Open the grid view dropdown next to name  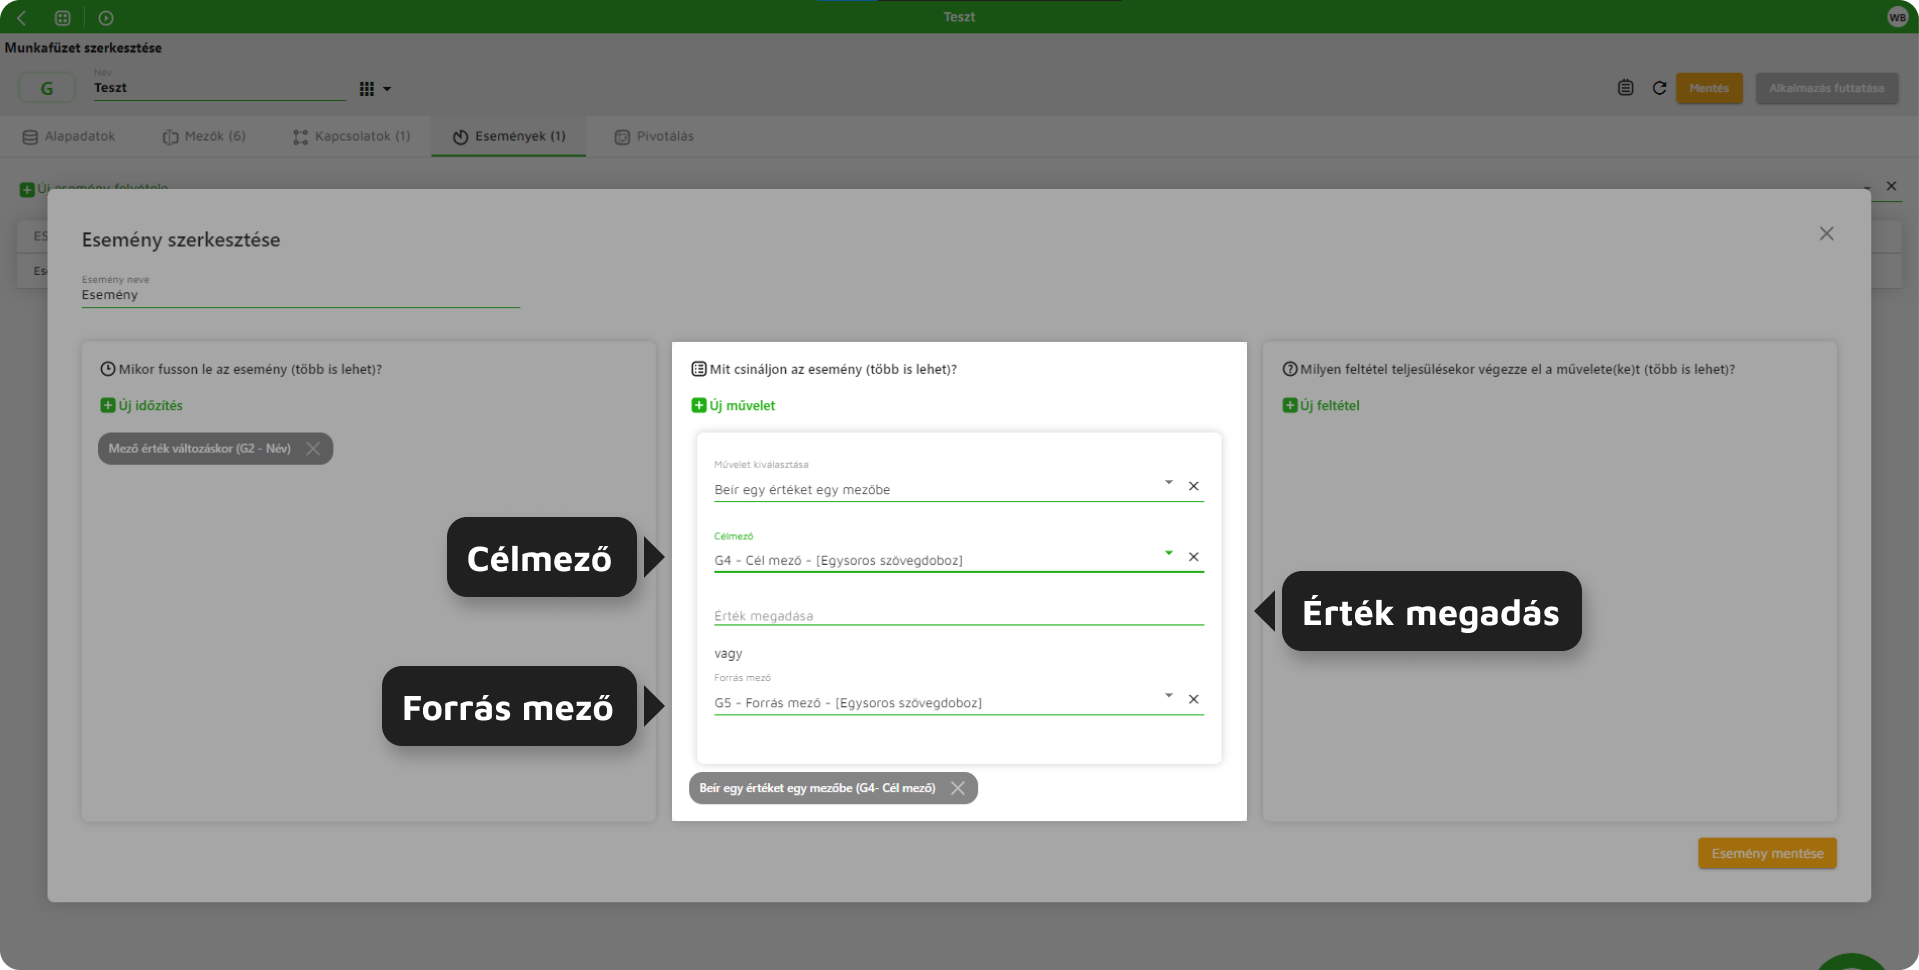[375, 89]
